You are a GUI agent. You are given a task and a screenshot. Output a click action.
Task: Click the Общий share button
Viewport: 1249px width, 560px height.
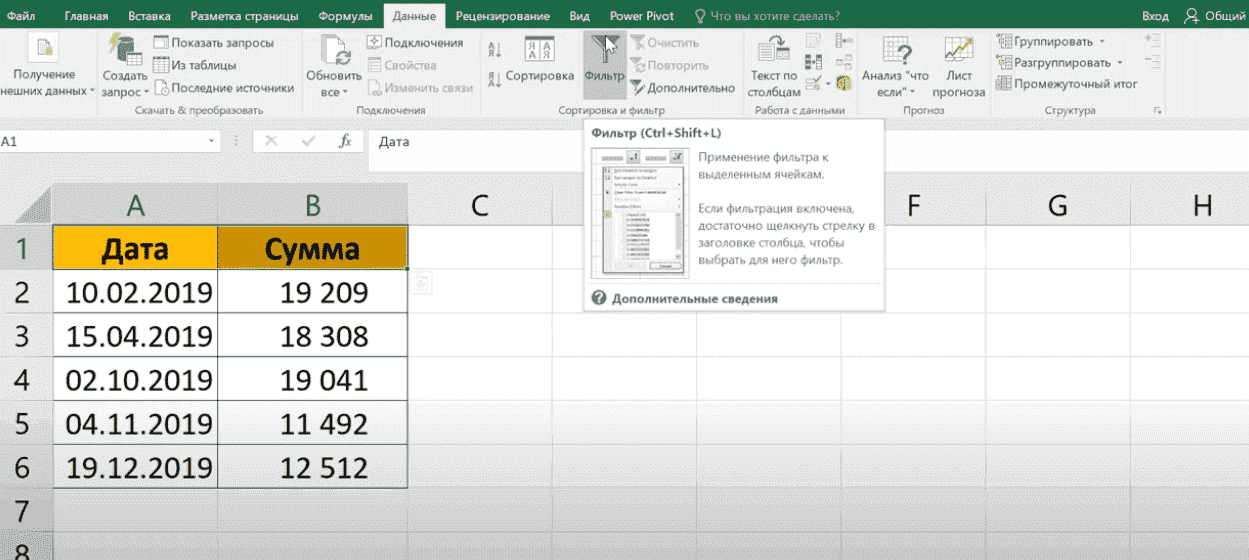tap(1213, 16)
